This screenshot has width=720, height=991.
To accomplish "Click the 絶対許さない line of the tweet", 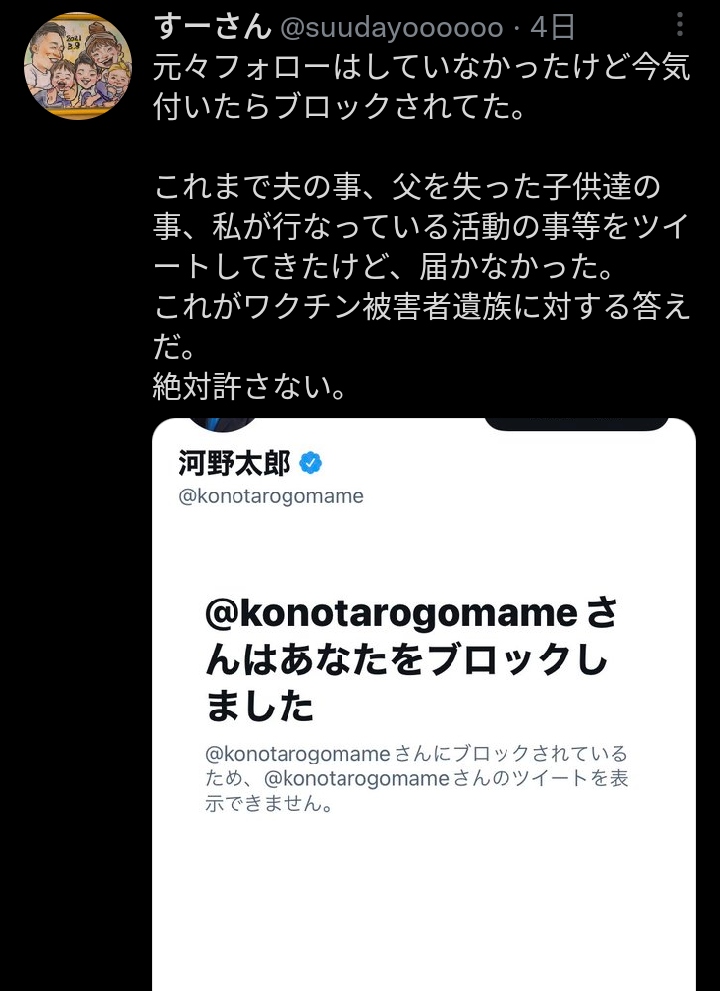I will coord(250,386).
